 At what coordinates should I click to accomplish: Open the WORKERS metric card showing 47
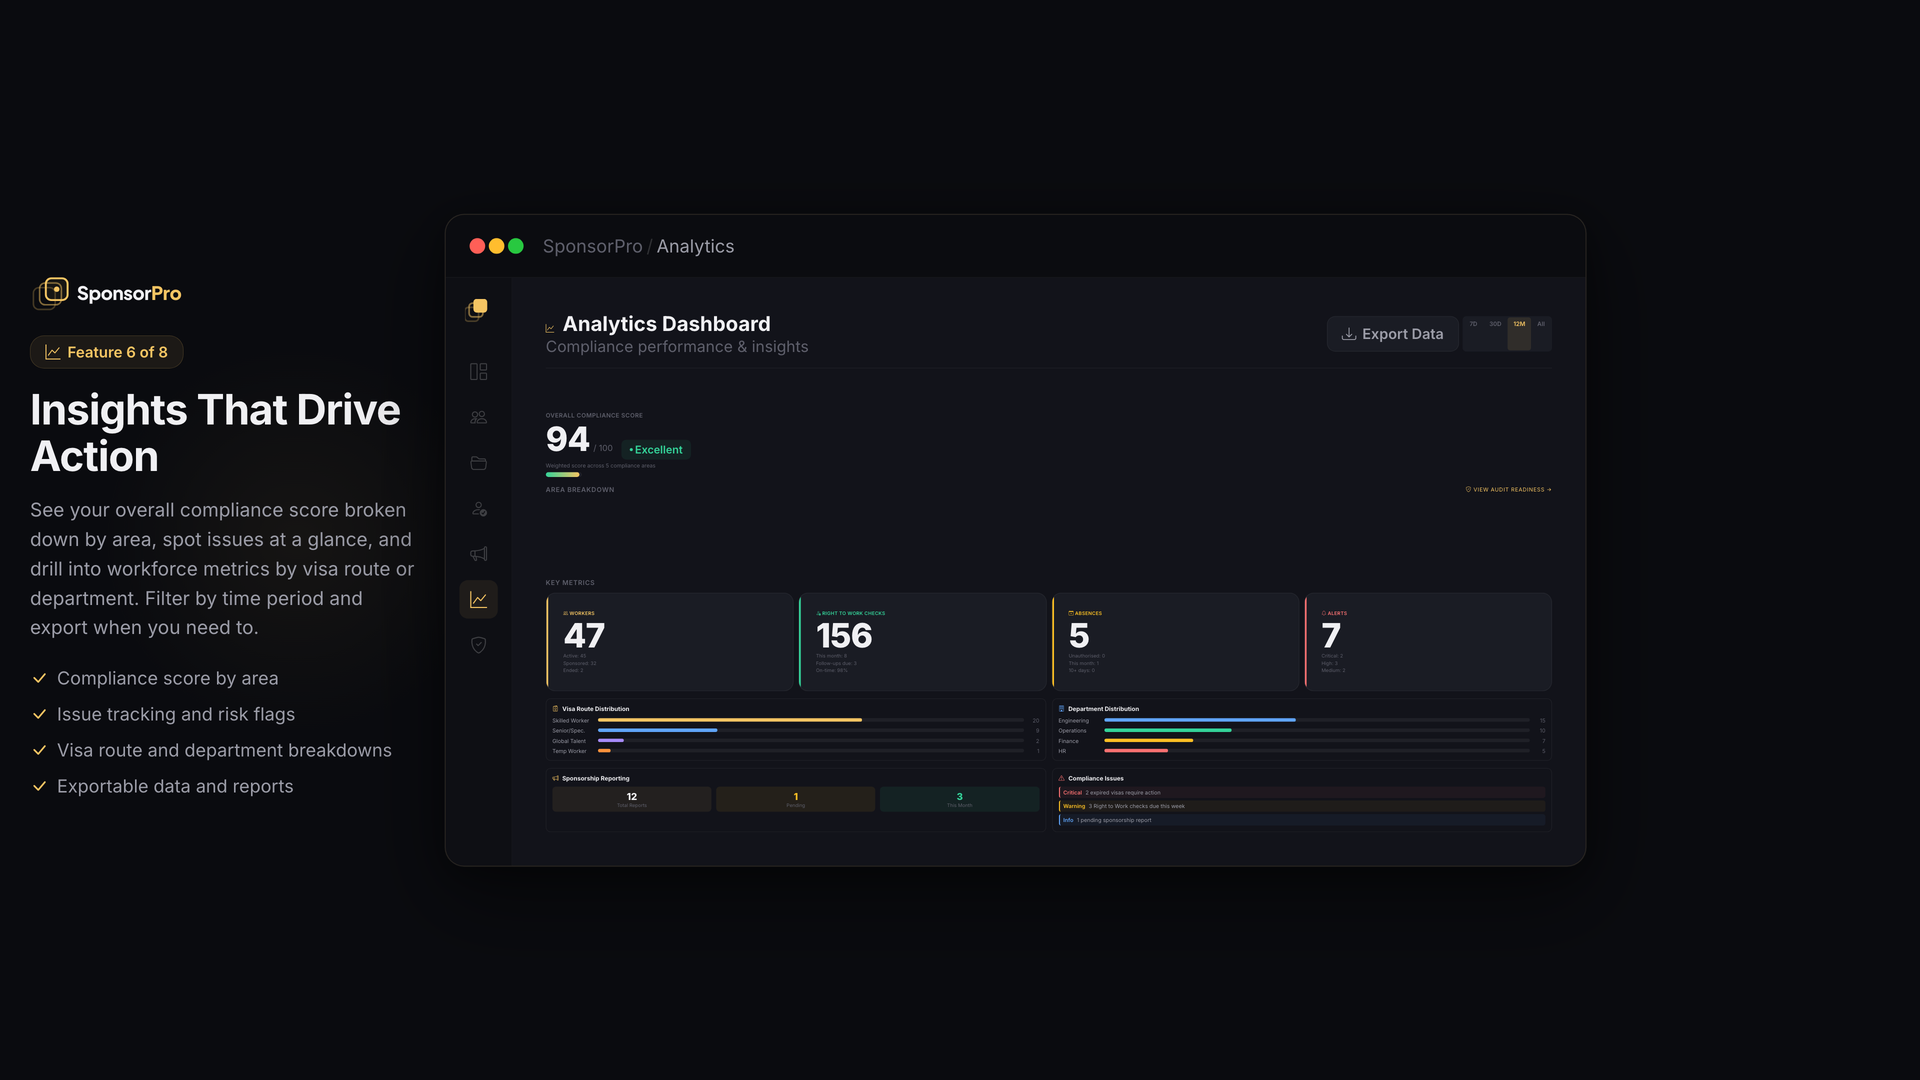click(670, 641)
